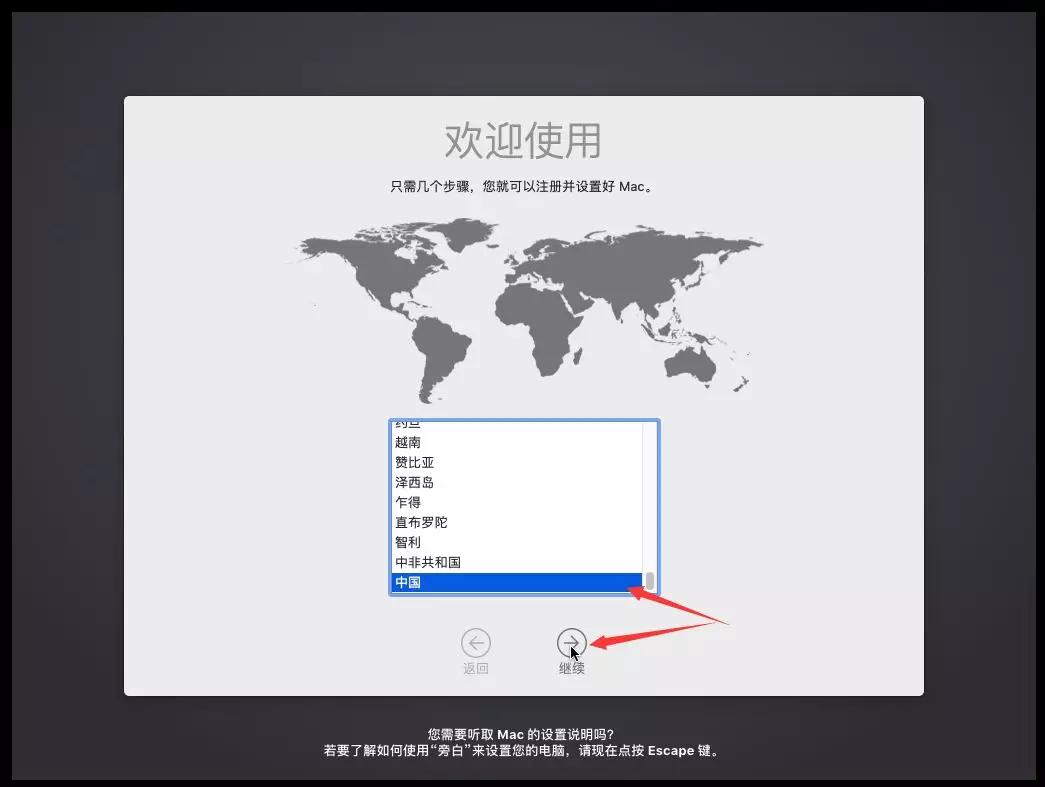Choose 泽西岛 from the region list
Screen dimensions: 1045x787
pos(517,482)
